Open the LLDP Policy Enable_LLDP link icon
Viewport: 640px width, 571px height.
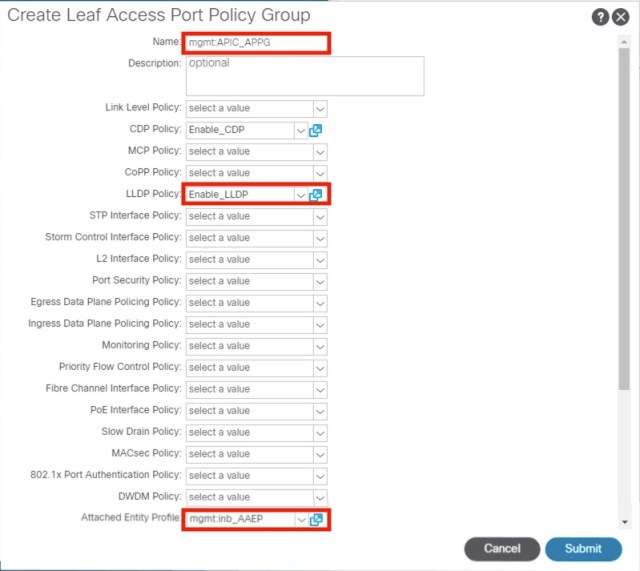pos(317,195)
